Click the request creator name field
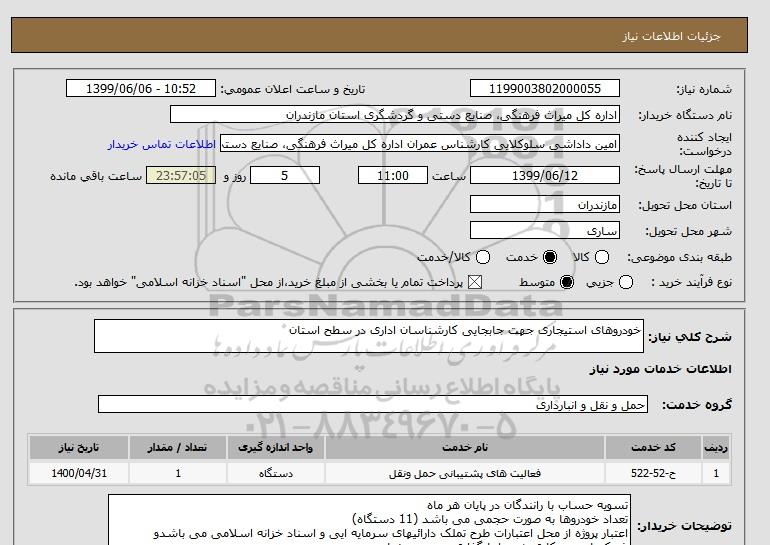770x545 pixels. point(420,144)
